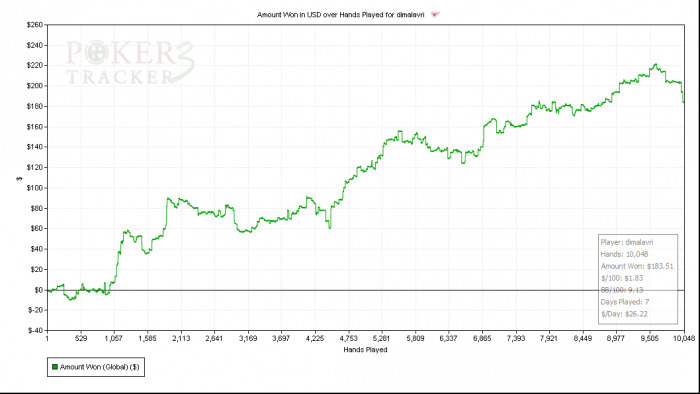Screen dimensions: 700x394
Task: Click the $-20 y-axis tick label
Action: click(x=36, y=310)
